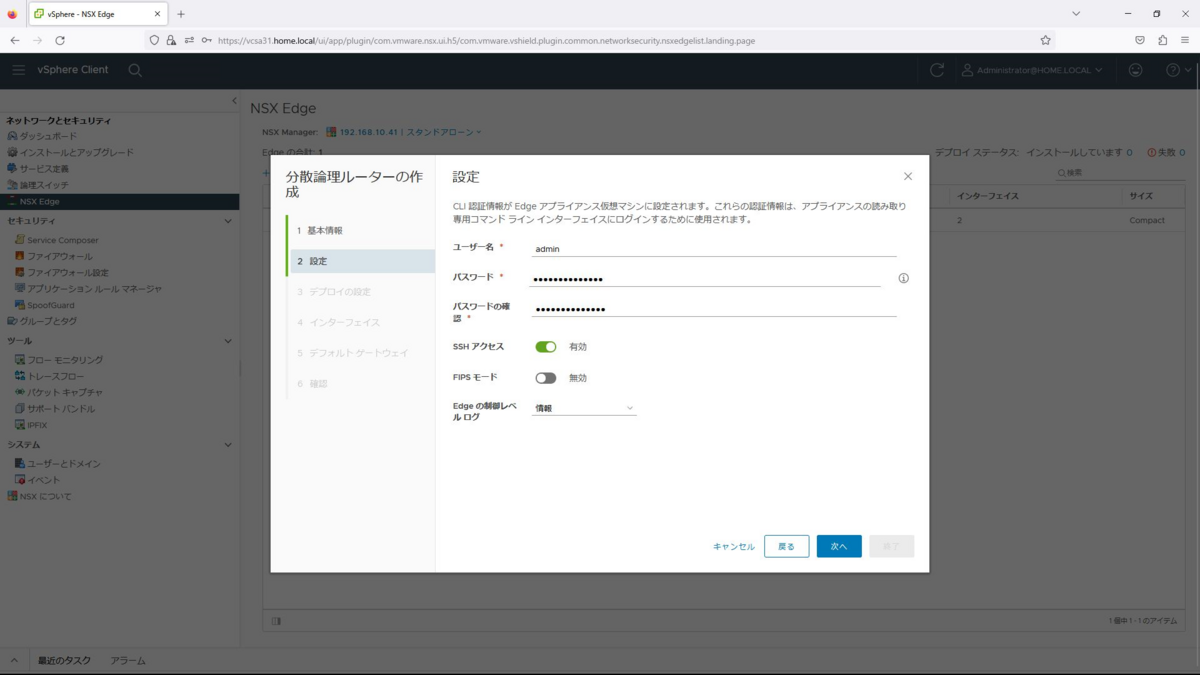Close the vSphere - NSX Edge tab

click(157, 14)
